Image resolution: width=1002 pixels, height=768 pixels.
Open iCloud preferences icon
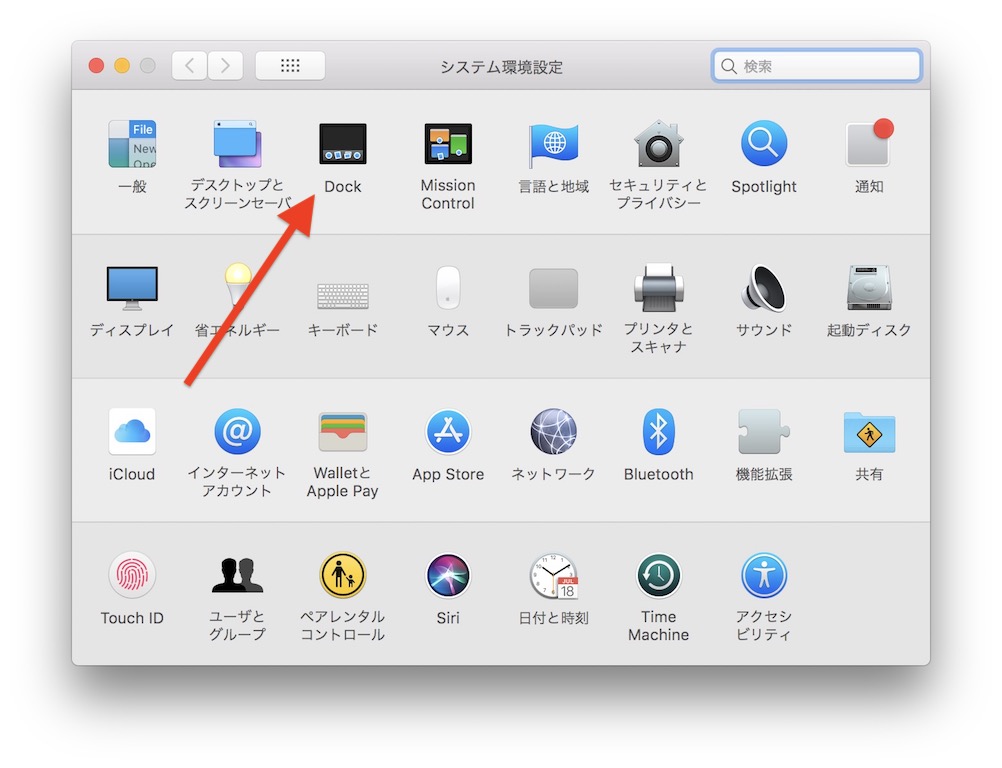click(132, 431)
